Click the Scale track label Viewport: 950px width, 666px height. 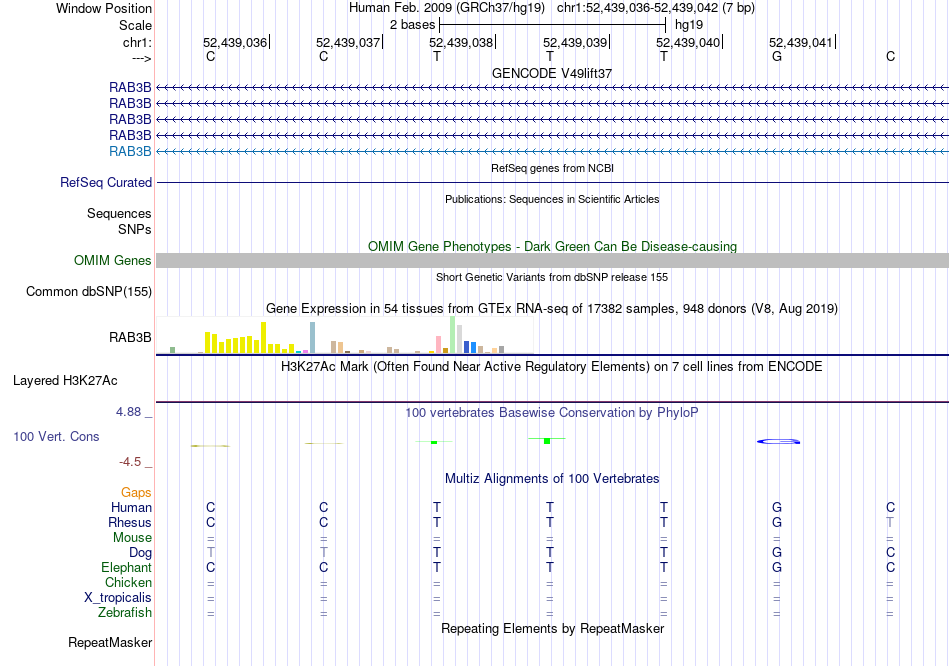click(135, 25)
